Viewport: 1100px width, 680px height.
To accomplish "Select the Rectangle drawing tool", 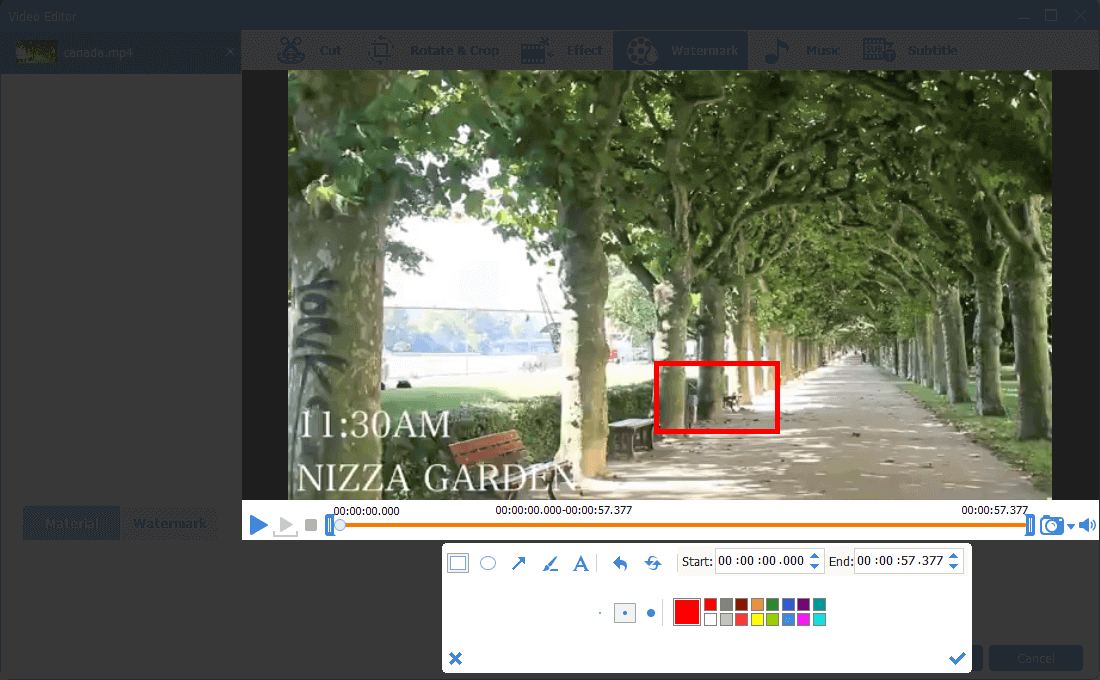I will 458,563.
